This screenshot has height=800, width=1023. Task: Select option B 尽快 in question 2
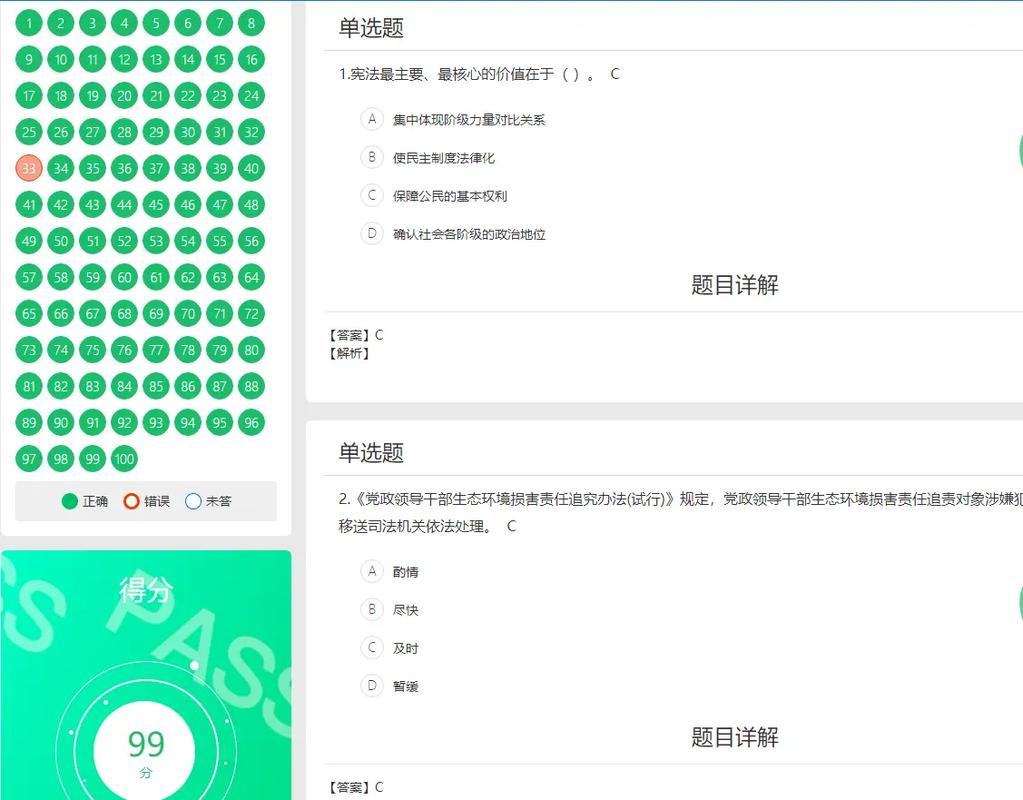click(x=372, y=609)
